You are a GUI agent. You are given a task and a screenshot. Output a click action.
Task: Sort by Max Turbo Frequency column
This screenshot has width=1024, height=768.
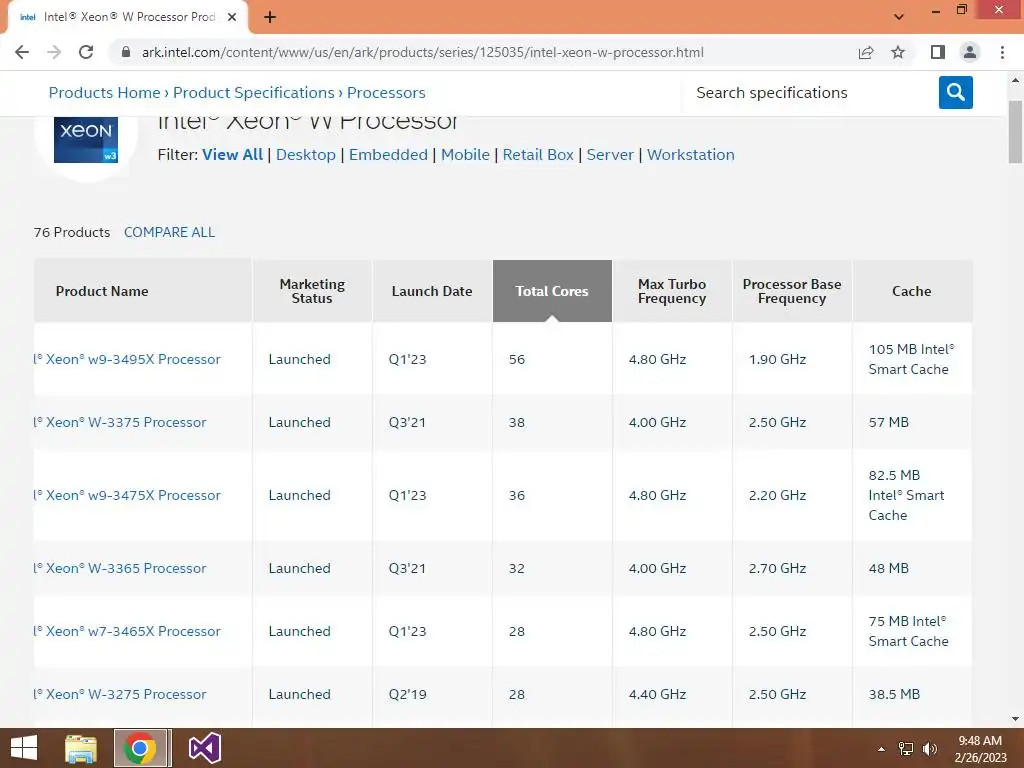[672, 291]
